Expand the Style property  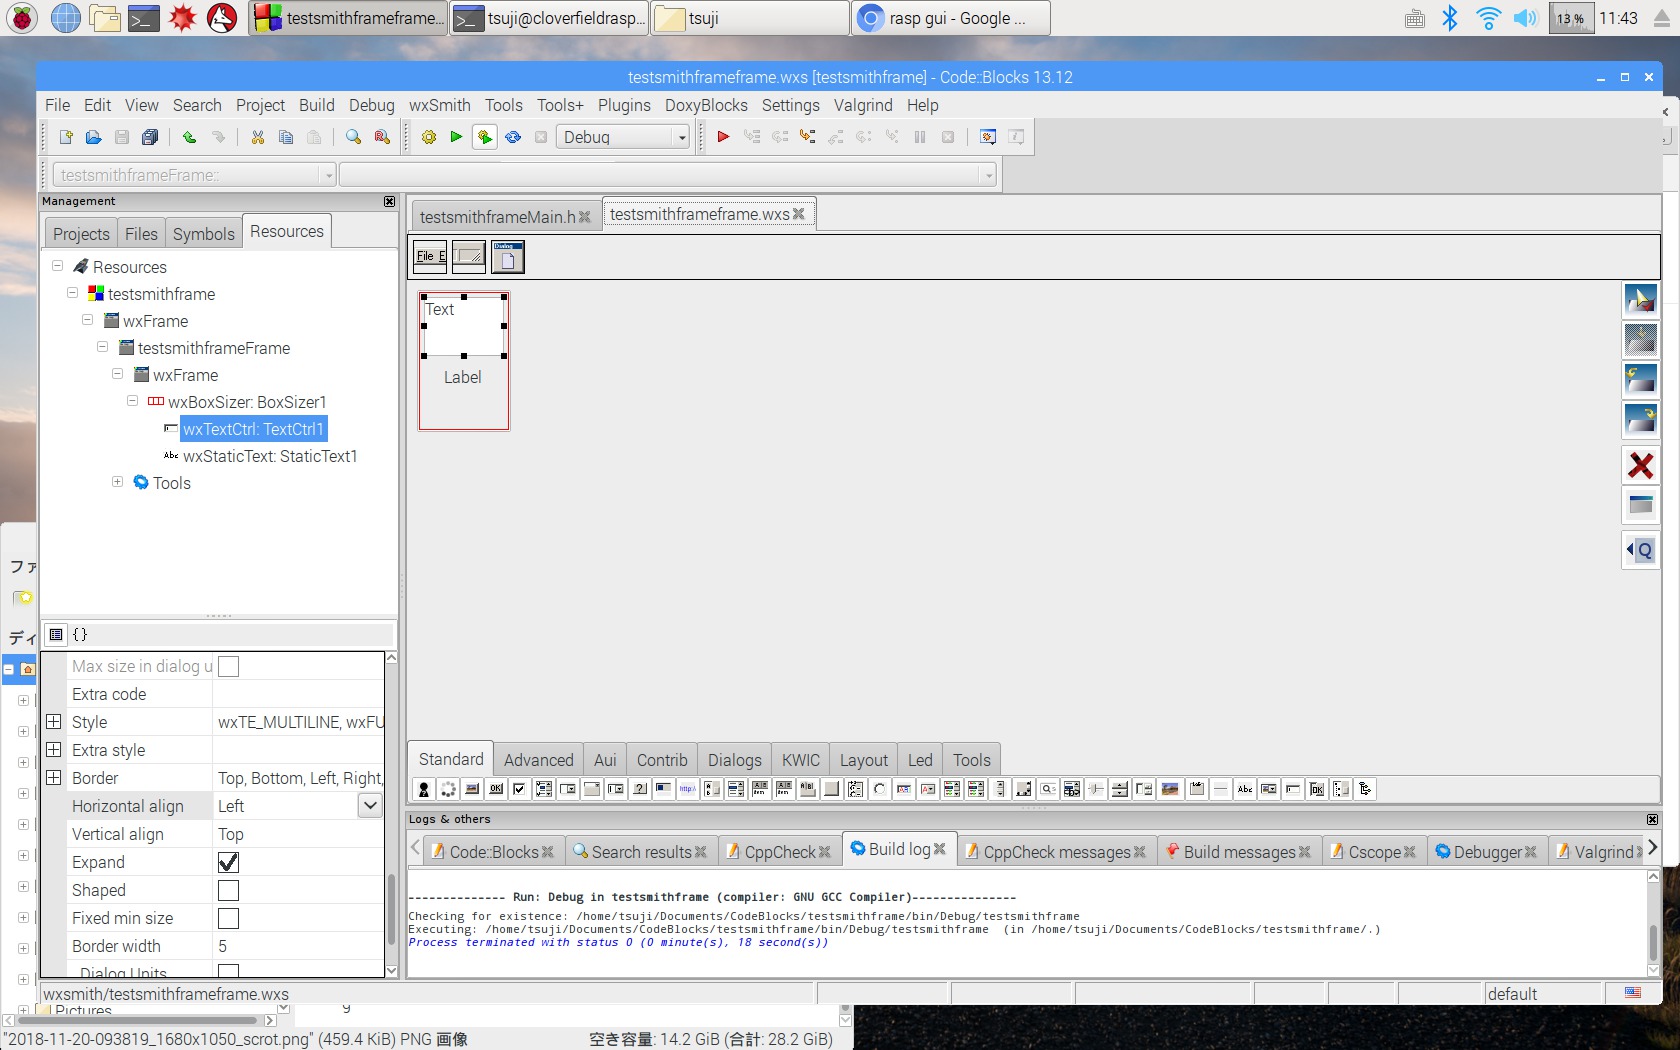tap(54, 721)
